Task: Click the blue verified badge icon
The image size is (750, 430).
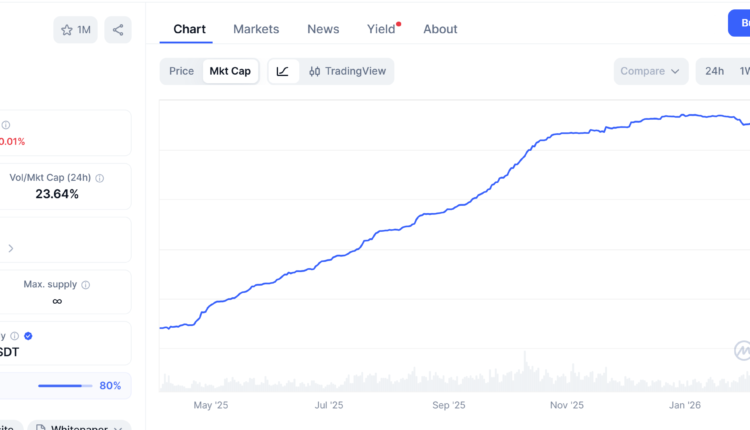Action: (28, 336)
